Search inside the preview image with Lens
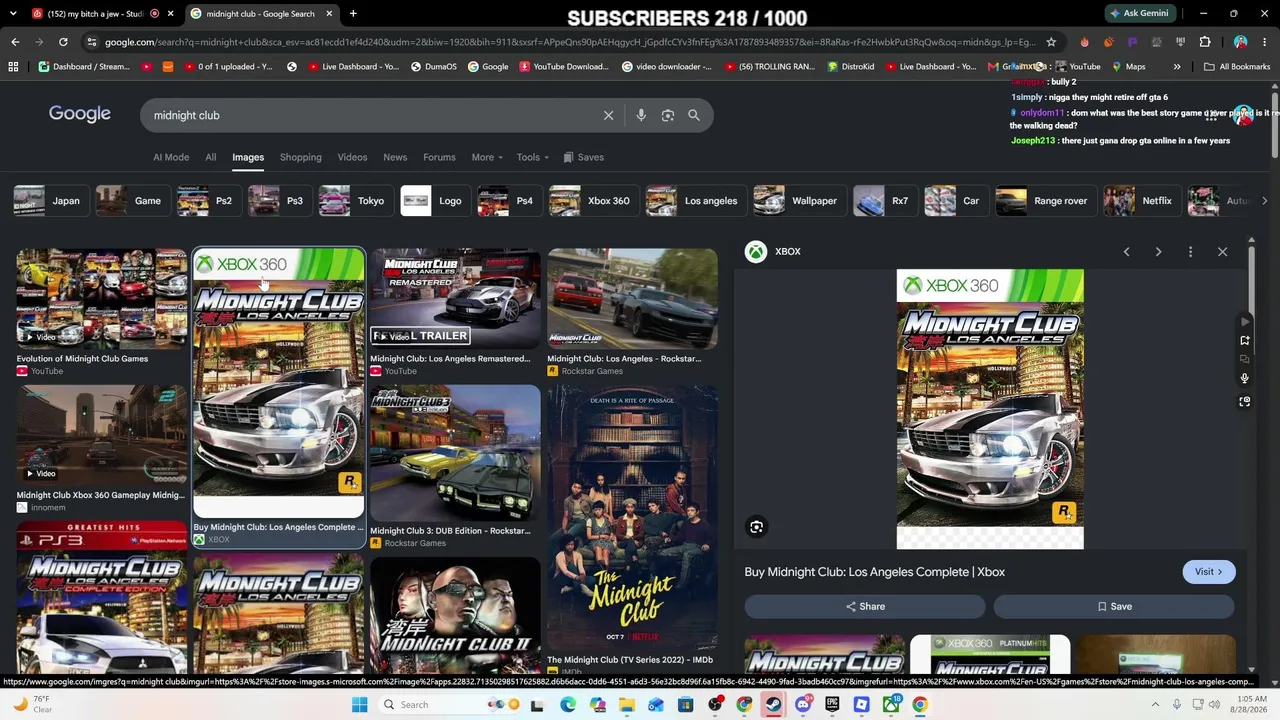Image resolution: width=1280 pixels, height=720 pixels. point(757,527)
